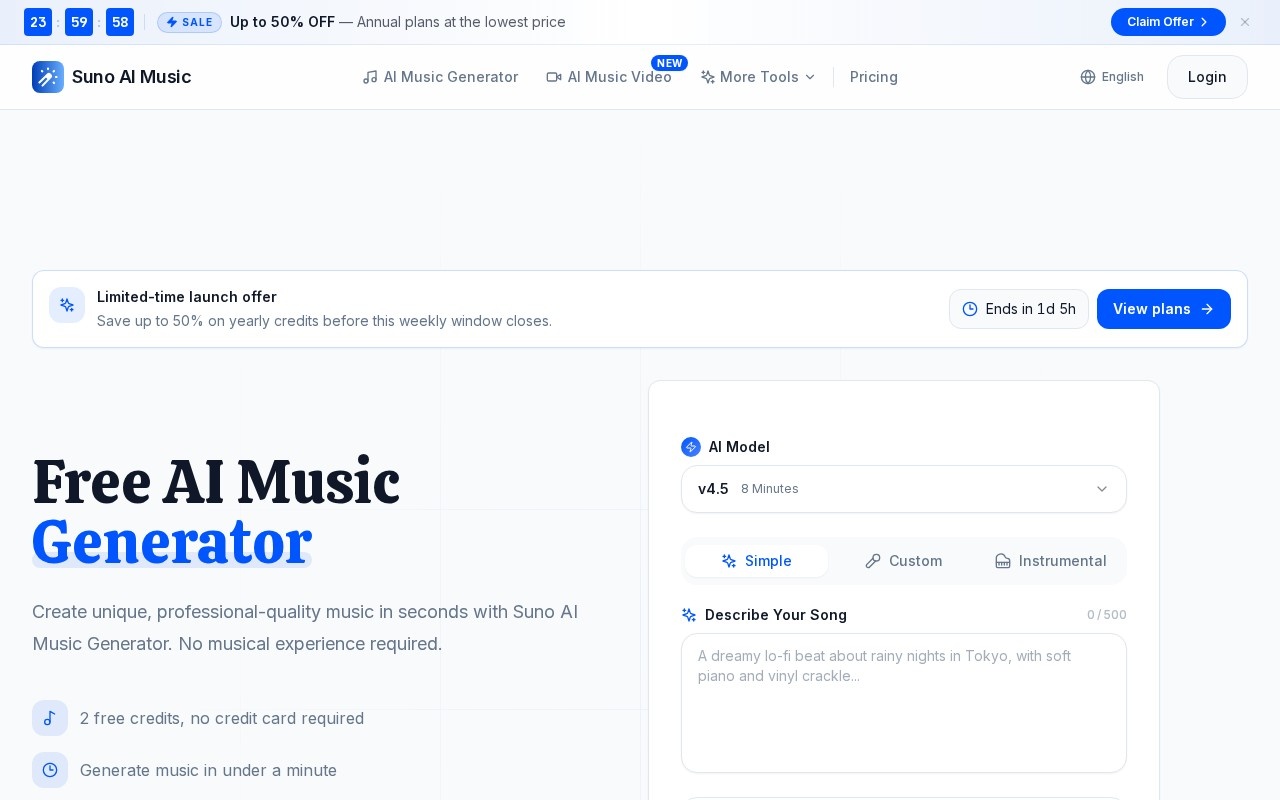The height and width of the screenshot is (800, 1280).
Task: Select the Simple mode tab
Action: [756, 561]
